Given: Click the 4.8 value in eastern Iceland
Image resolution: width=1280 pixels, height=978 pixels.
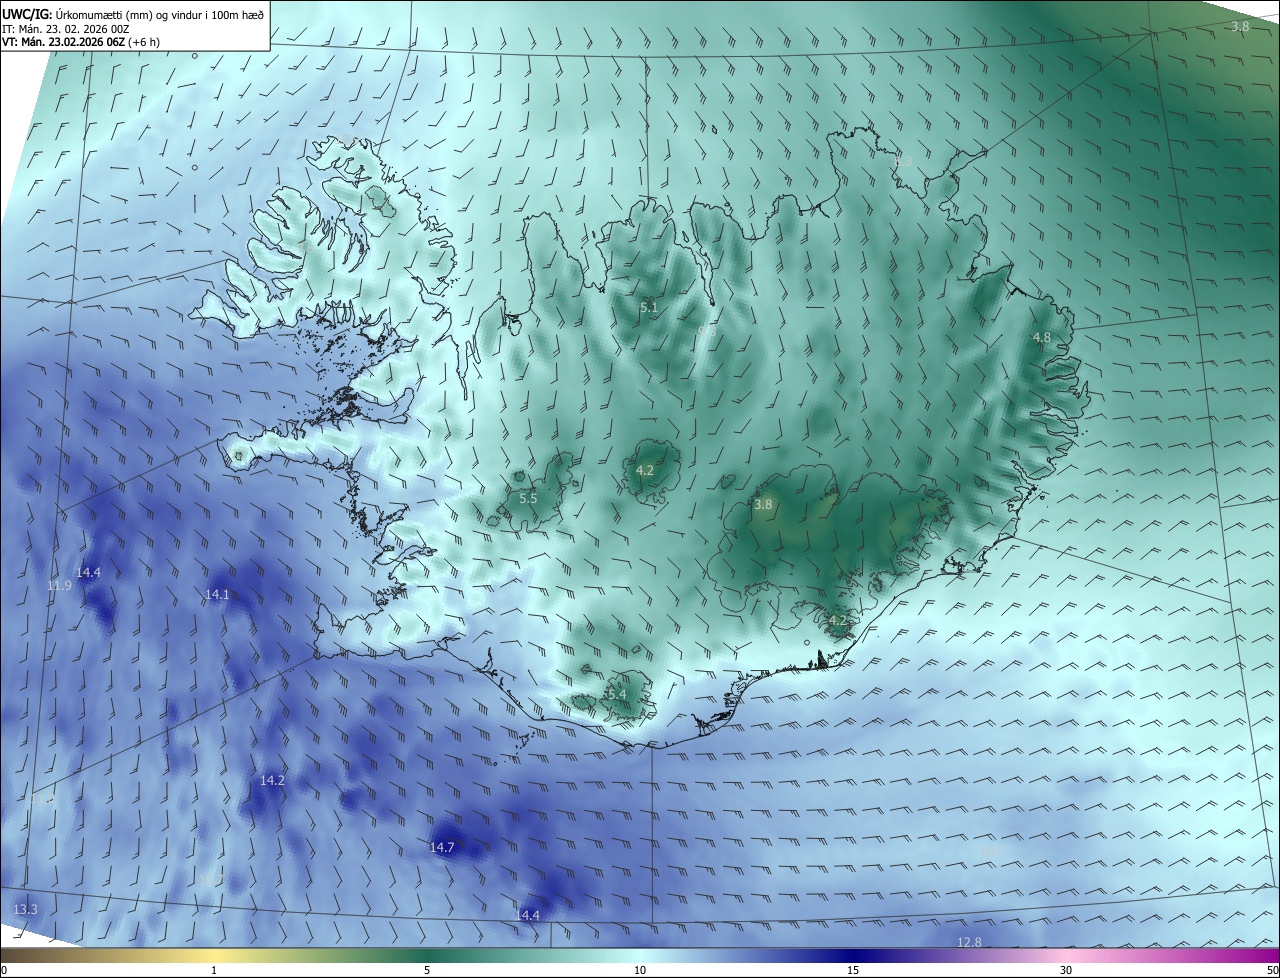Looking at the screenshot, I should pyautogui.click(x=1041, y=337).
